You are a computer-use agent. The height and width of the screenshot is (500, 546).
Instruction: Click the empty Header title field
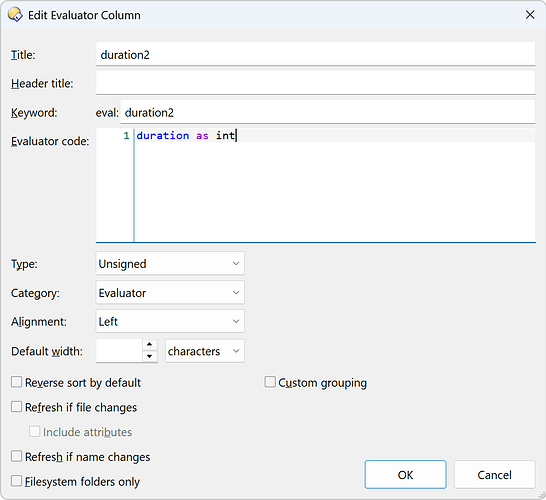(315, 83)
